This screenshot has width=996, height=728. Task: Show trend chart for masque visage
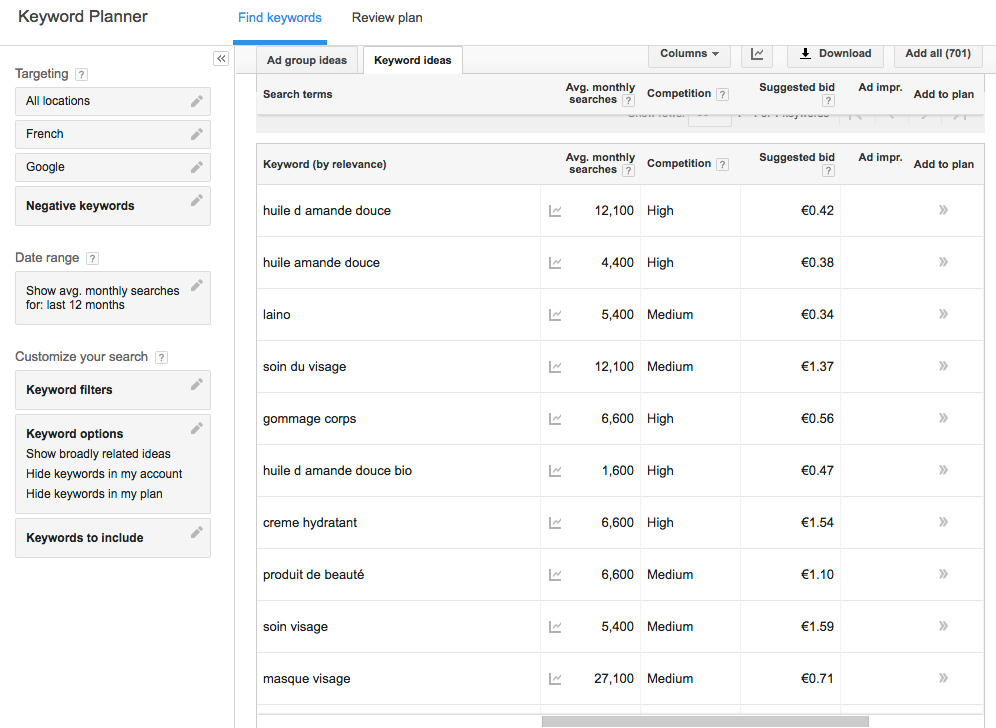[x=555, y=679]
